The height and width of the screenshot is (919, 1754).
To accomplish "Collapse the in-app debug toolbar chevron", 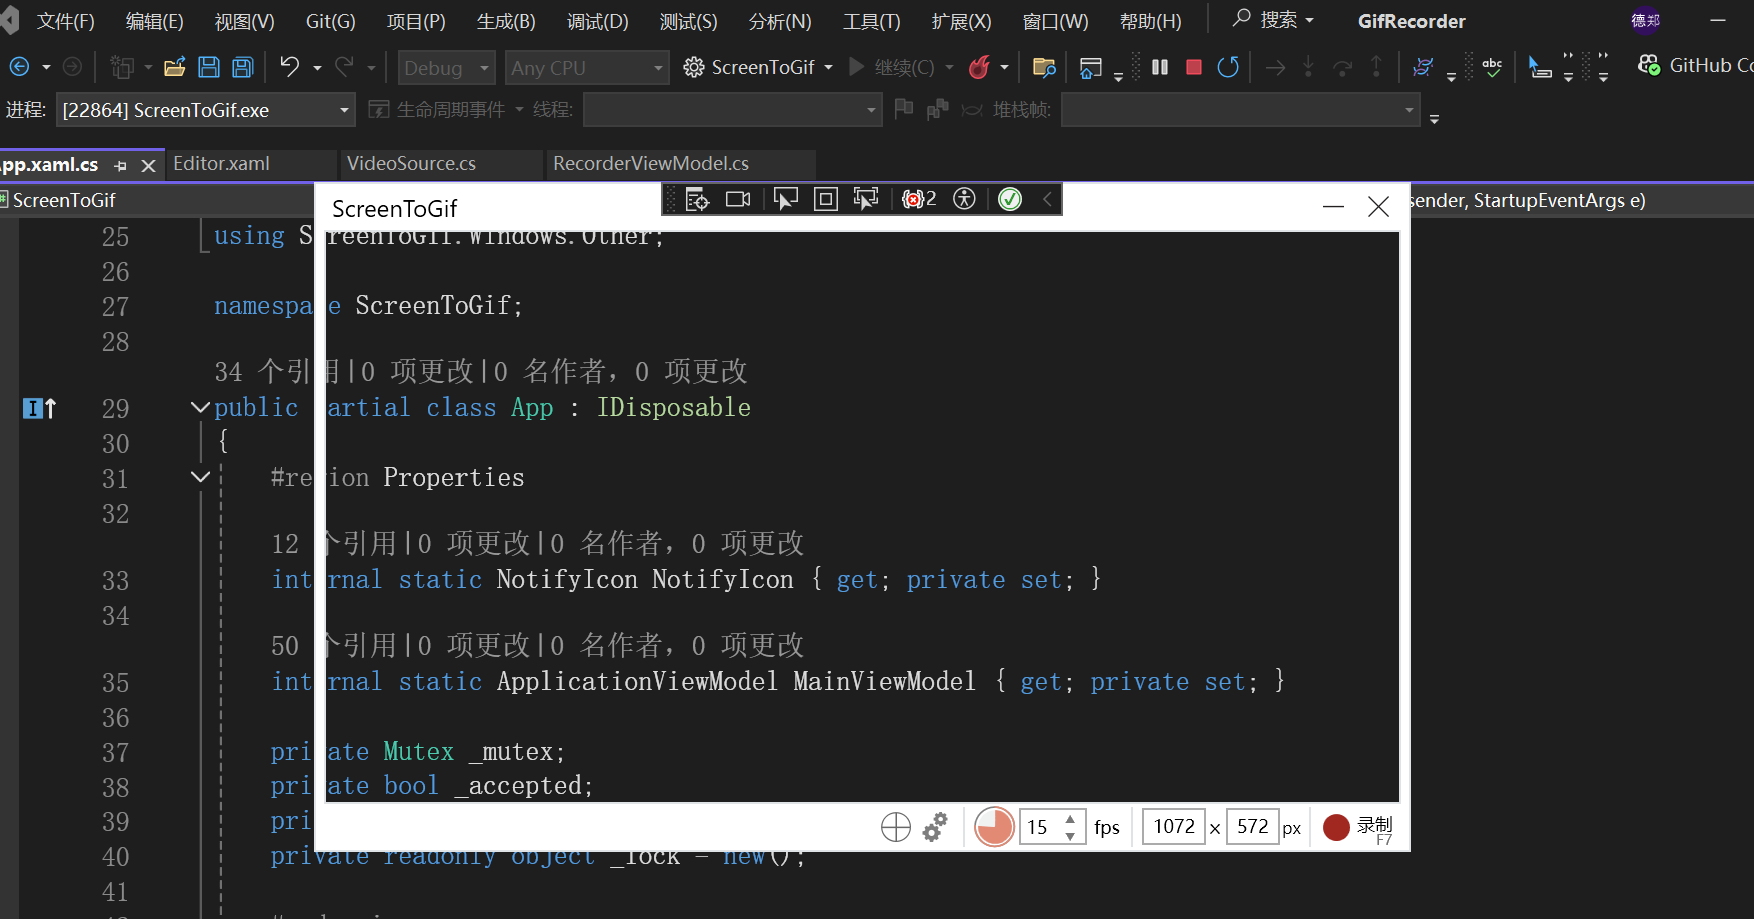I will 1047,199.
